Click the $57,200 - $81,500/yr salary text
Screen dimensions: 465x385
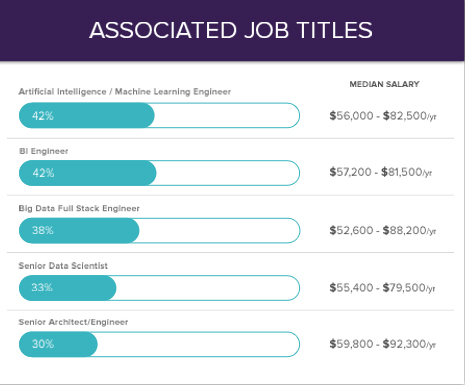pyautogui.click(x=381, y=172)
